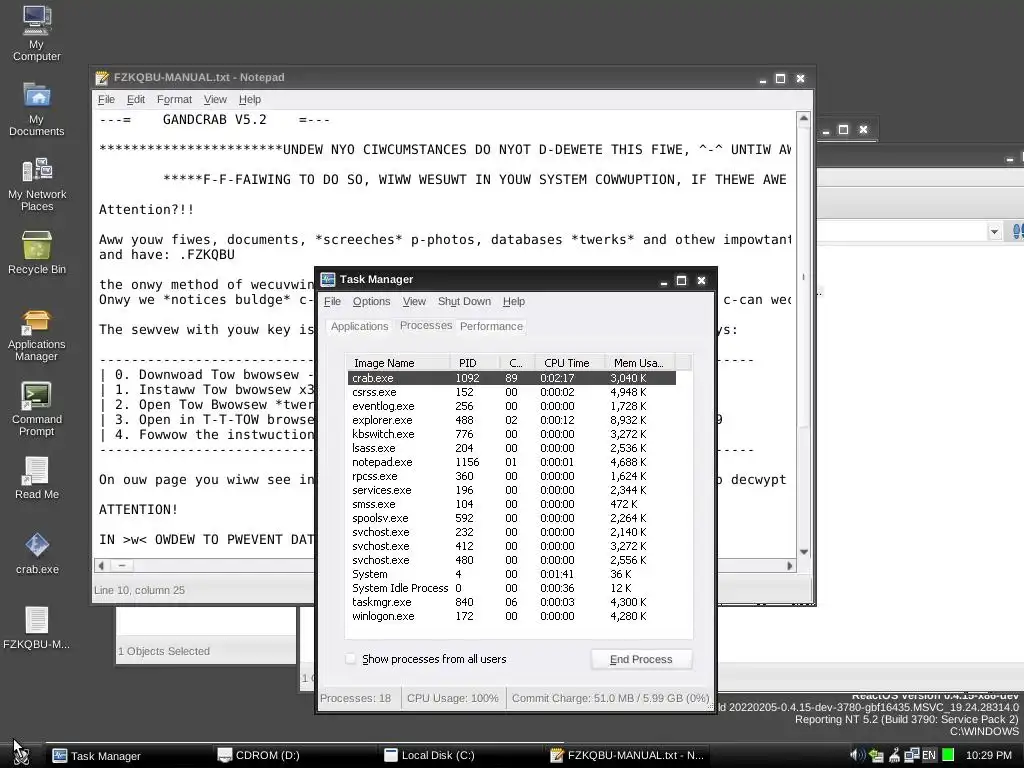Select crab.exe process row
Viewport: 1024px width, 768px height.
512,378
